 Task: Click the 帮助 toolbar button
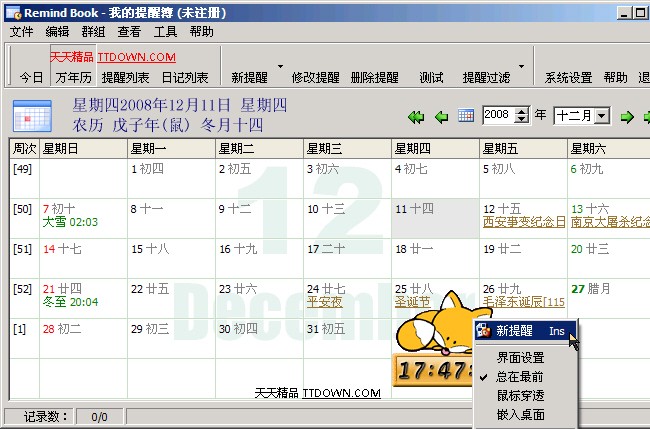[616, 77]
